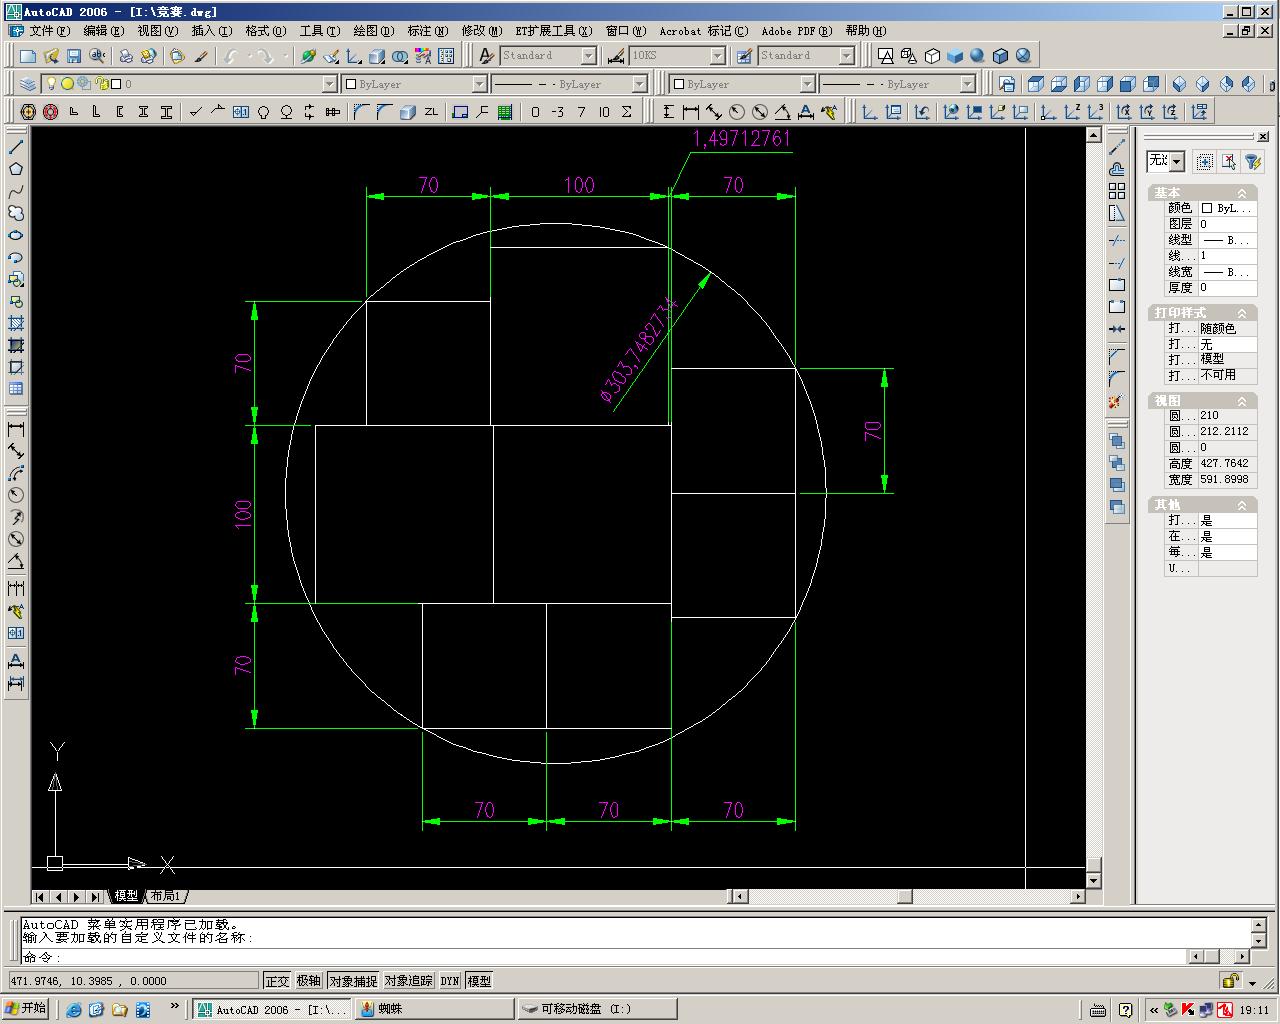Open the Table tool in the left toolbar
This screenshot has width=1280, height=1024.
tap(16, 389)
